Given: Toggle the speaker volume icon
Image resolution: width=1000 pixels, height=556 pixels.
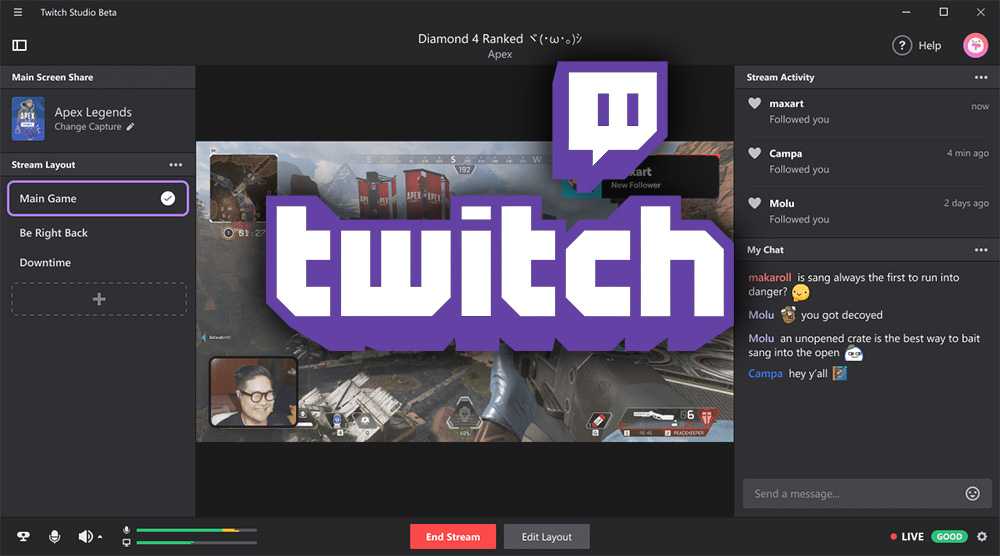Looking at the screenshot, I should (x=85, y=537).
